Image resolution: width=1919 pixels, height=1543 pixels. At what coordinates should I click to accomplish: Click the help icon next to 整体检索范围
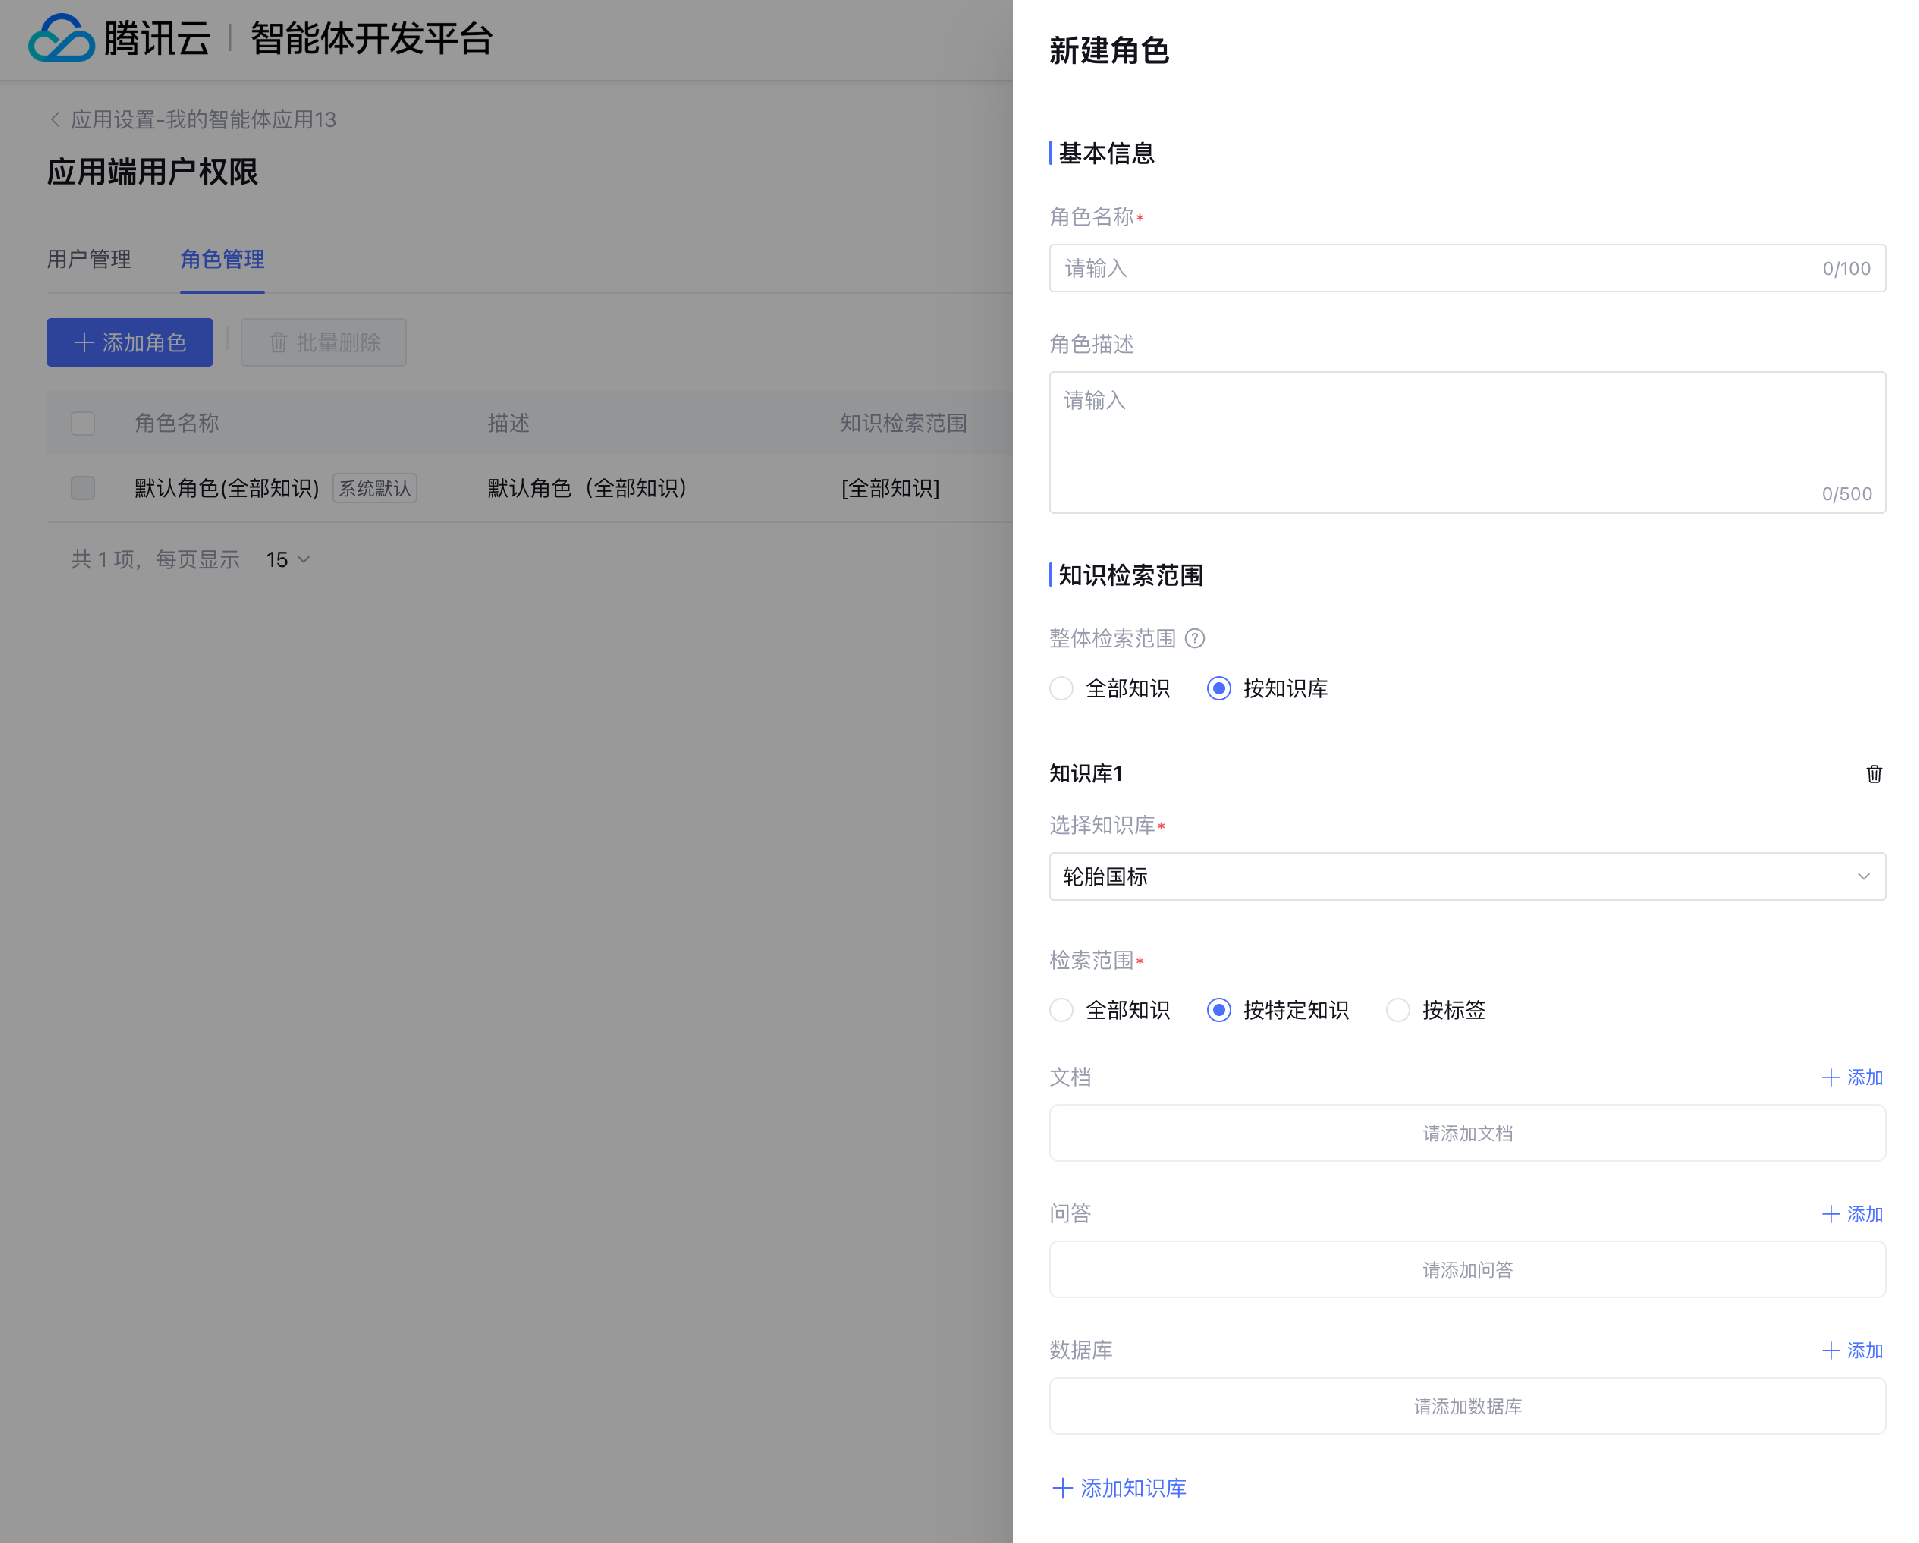pyautogui.click(x=1195, y=638)
